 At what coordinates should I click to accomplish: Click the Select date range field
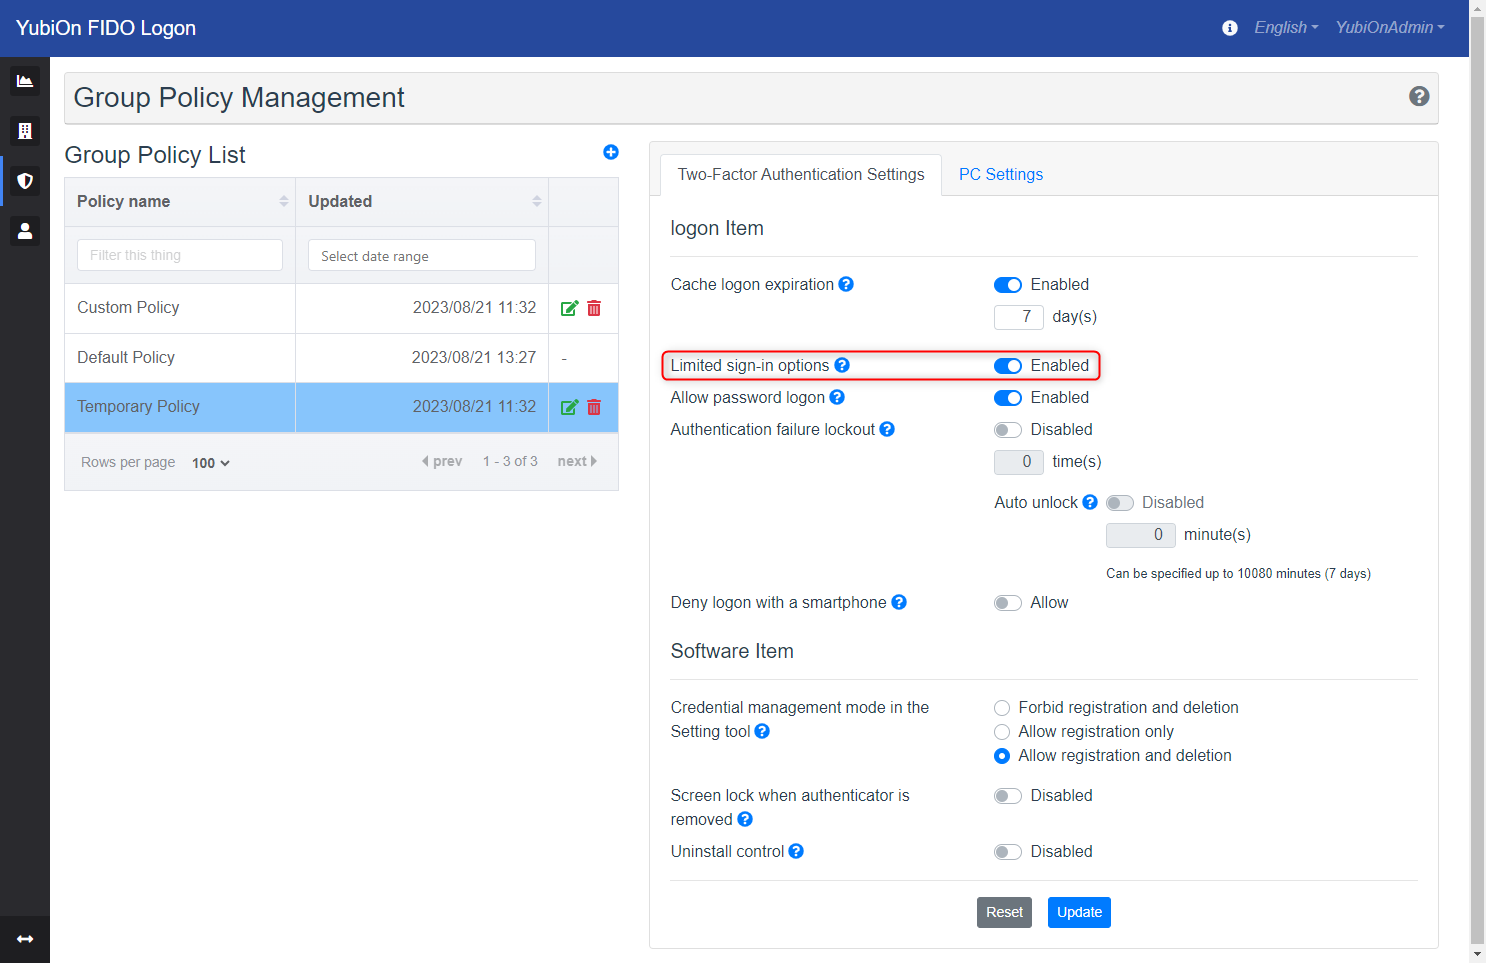(x=422, y=255)
